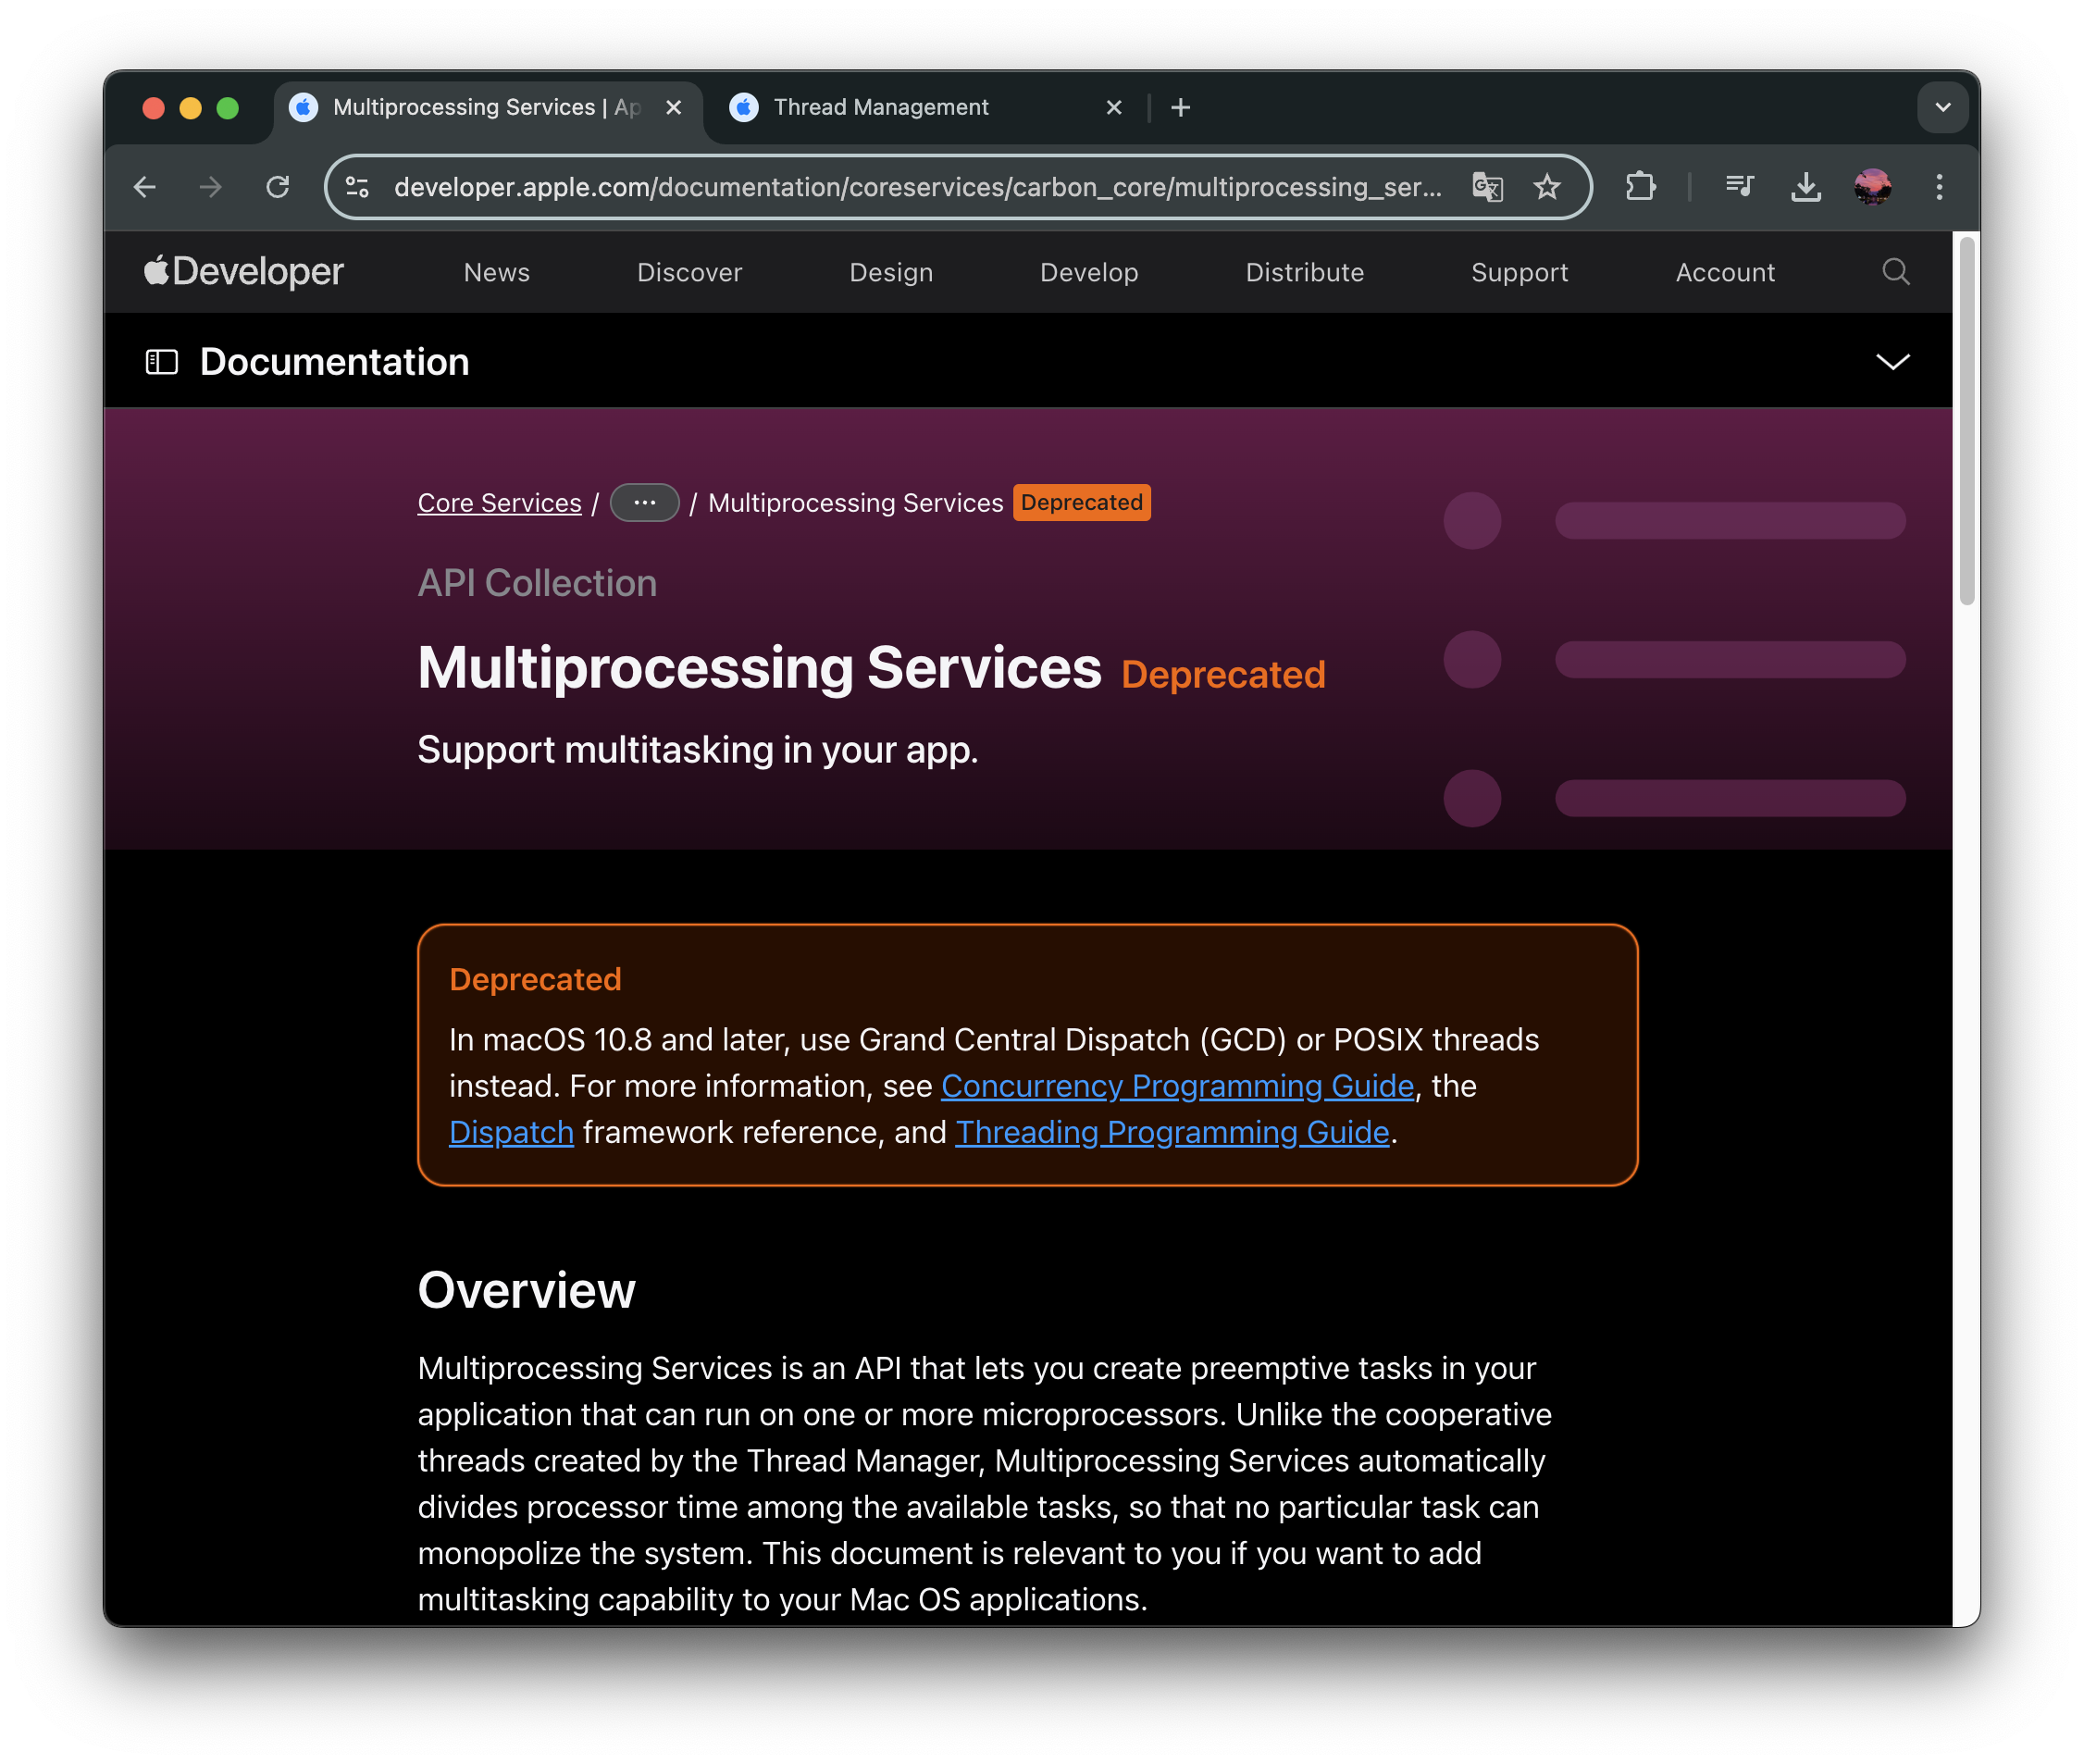Reload the page
The height and width of the screenshot is (1764, 2084).
(x=278, y=187)
